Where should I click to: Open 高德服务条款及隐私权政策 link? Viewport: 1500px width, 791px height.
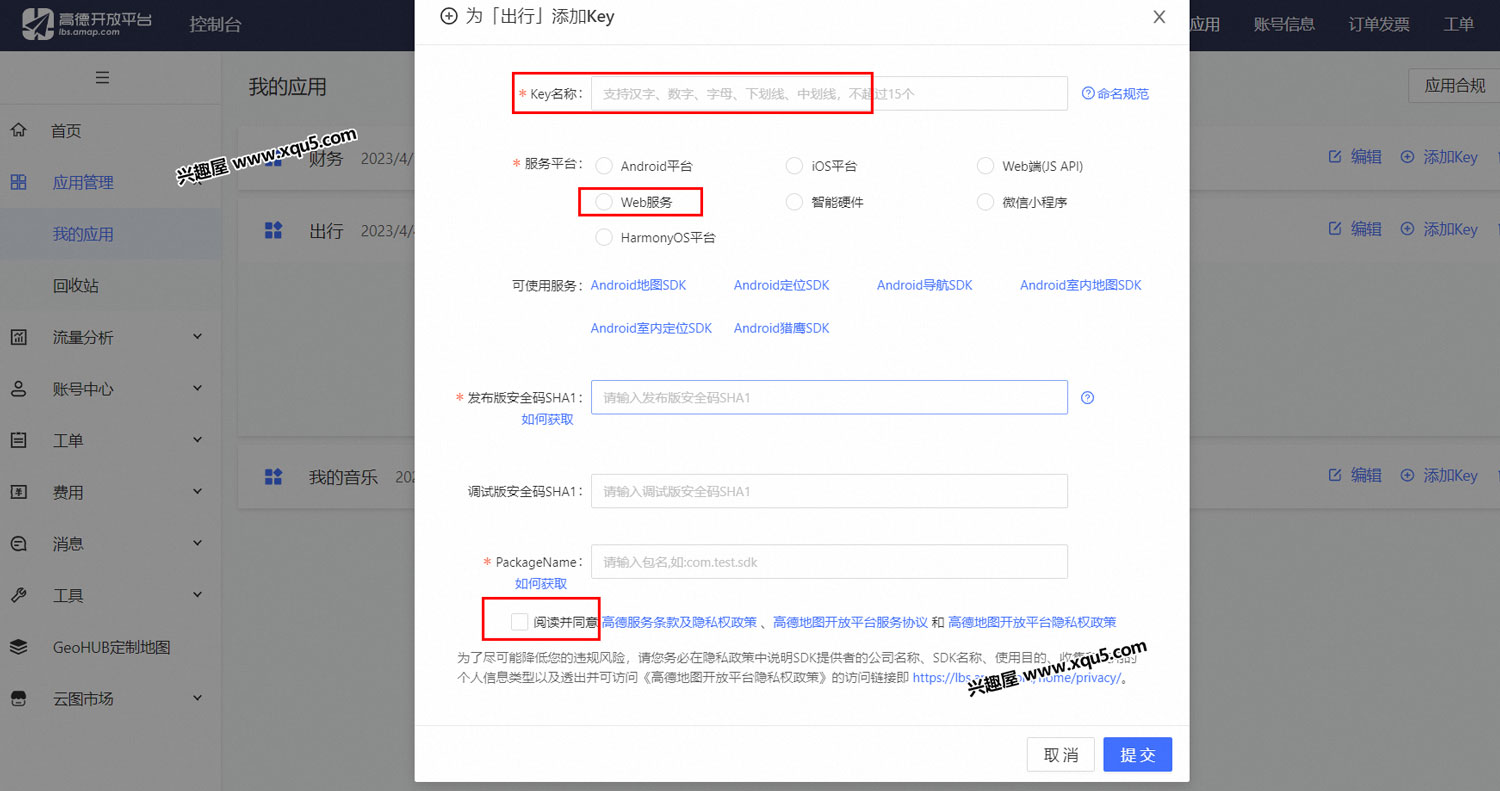click(679, 622)
